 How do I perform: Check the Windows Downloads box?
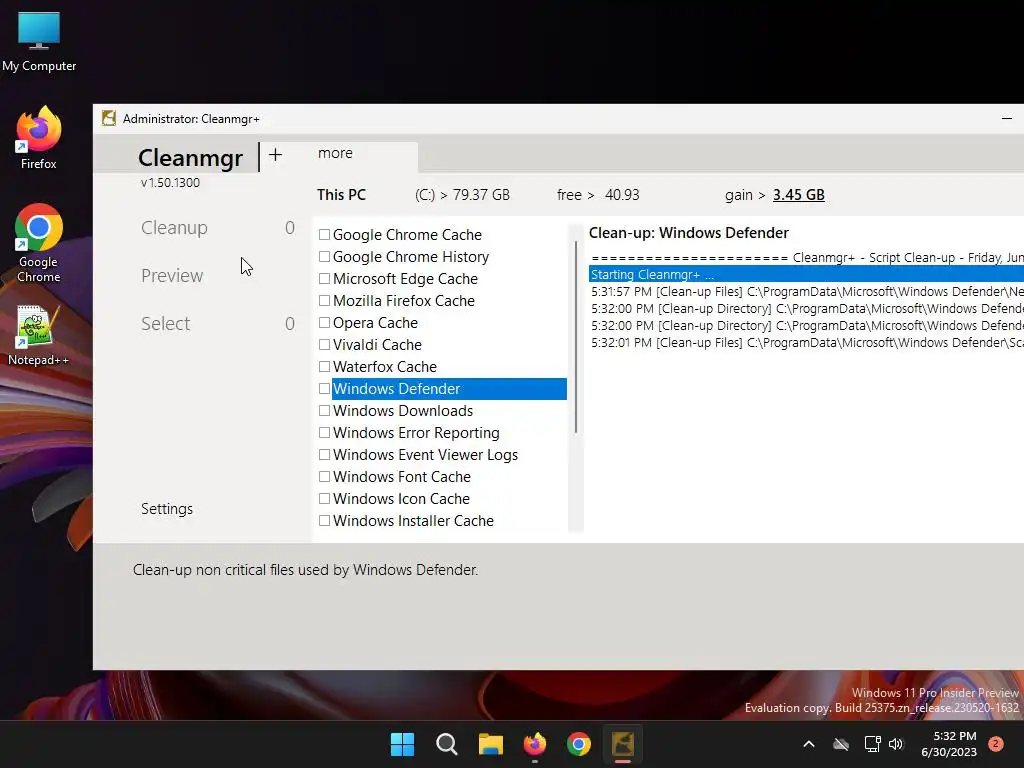coord(324,410)
